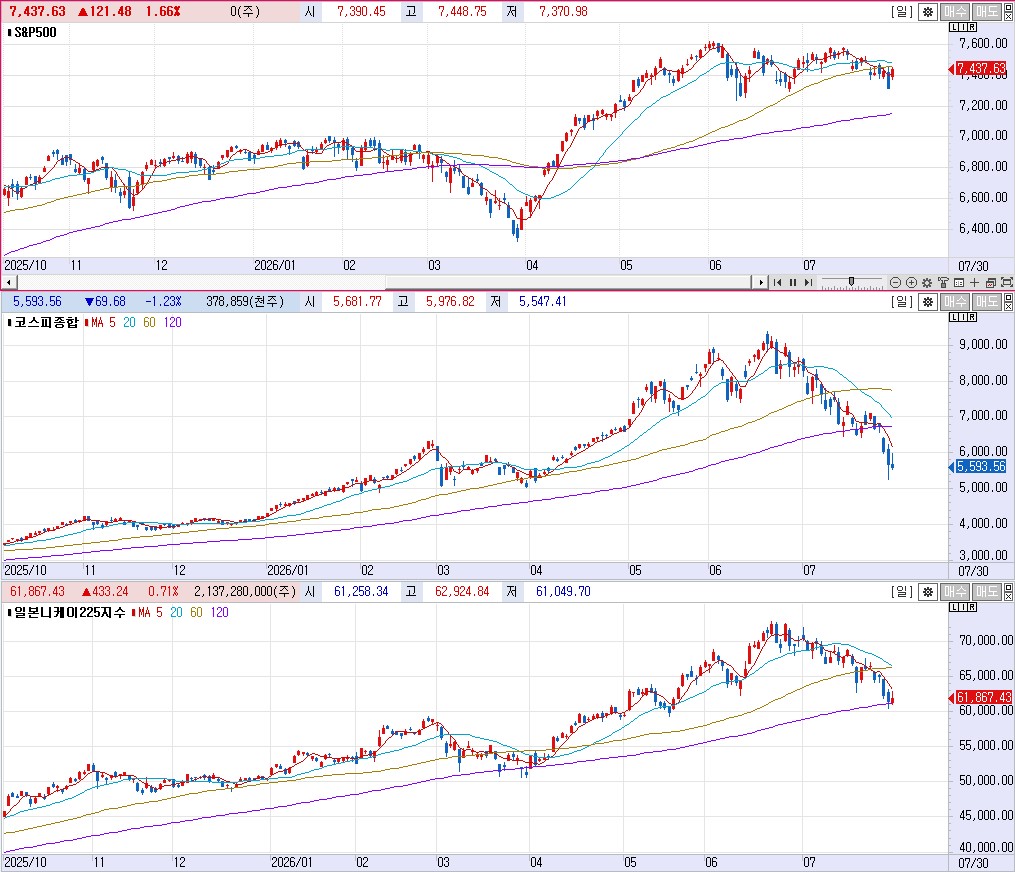Image resolution: width=1015 pixels, height=872 pixels.
Task: Click MA 120 legend in Nikkei chart
Action: coord(219,612)
